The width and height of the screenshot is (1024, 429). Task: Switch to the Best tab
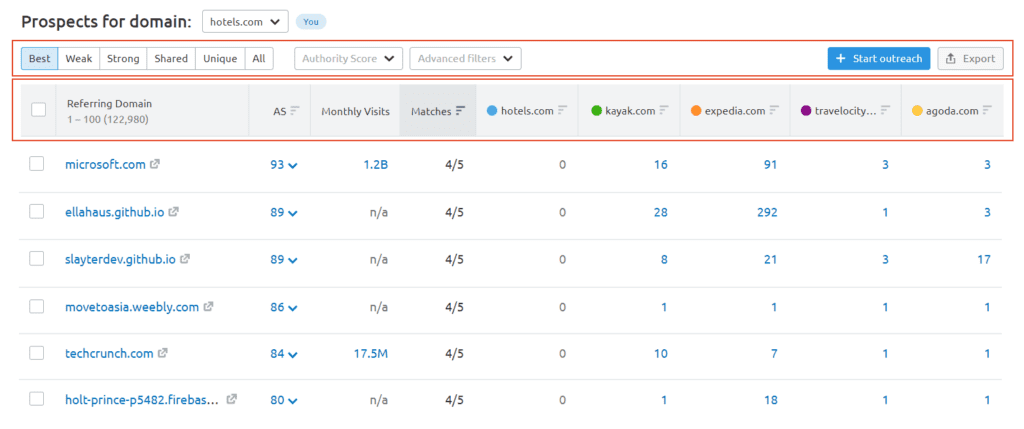pos(40,58)
